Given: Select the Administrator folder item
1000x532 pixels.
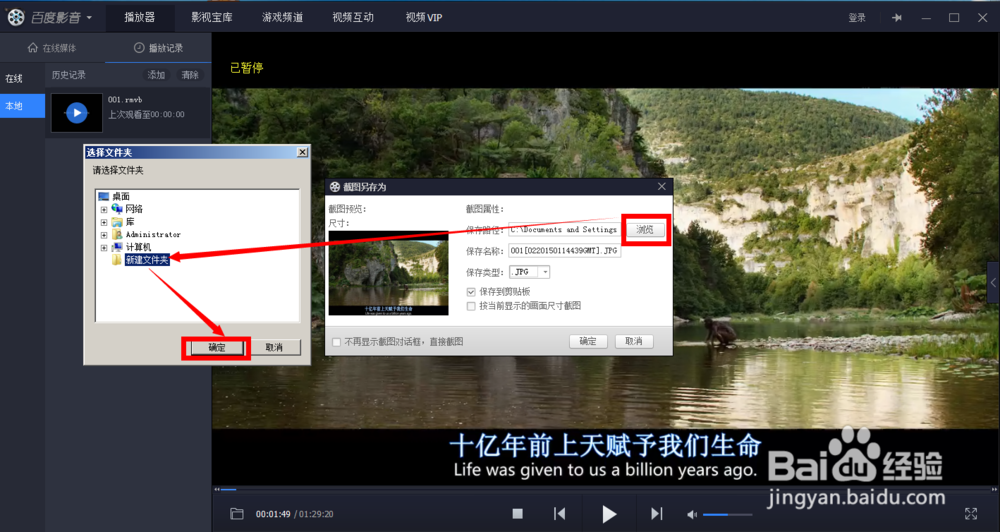Looking at the screenshot, I should [153, 235].
